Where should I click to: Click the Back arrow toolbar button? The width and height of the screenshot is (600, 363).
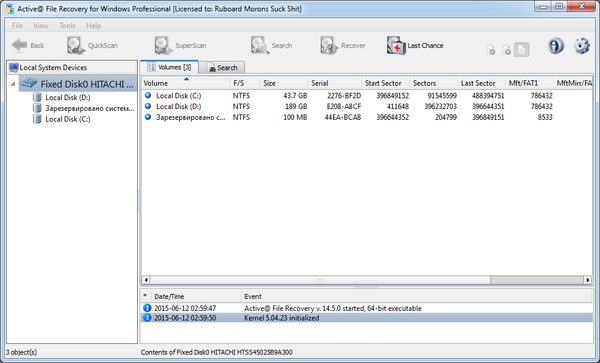28,46
